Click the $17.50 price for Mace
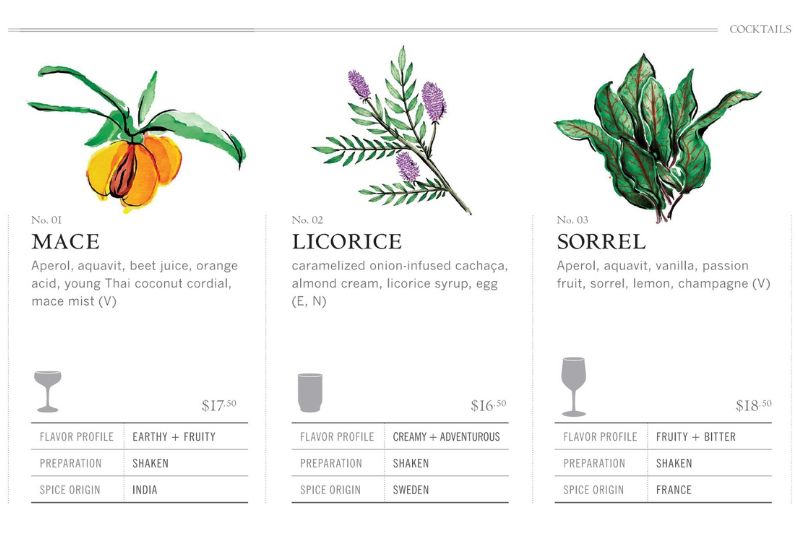The image size is (800, 535). pos(218,405)
